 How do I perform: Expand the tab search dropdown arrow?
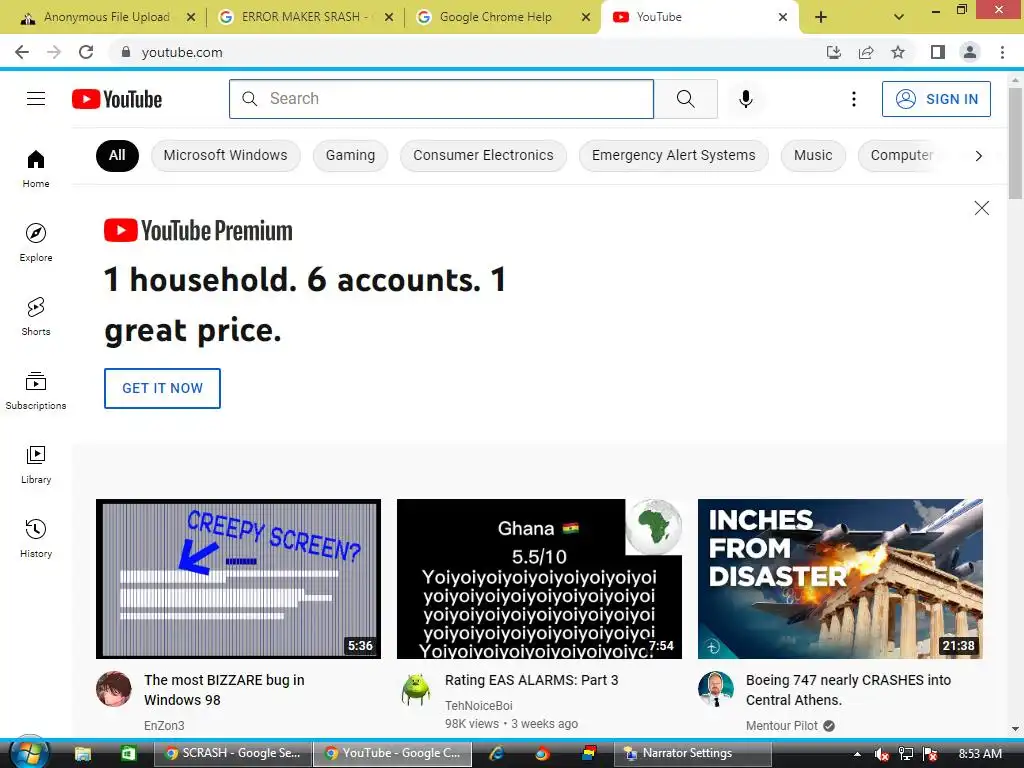point(899,17)
